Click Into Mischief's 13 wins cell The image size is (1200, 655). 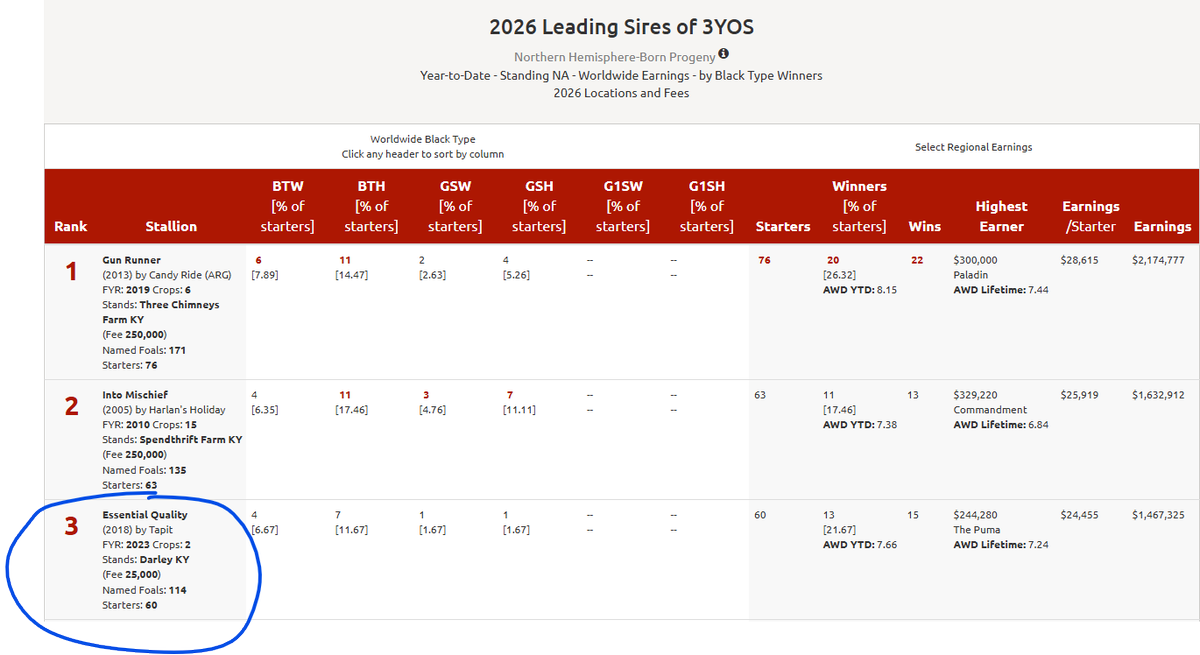point(913,395)
